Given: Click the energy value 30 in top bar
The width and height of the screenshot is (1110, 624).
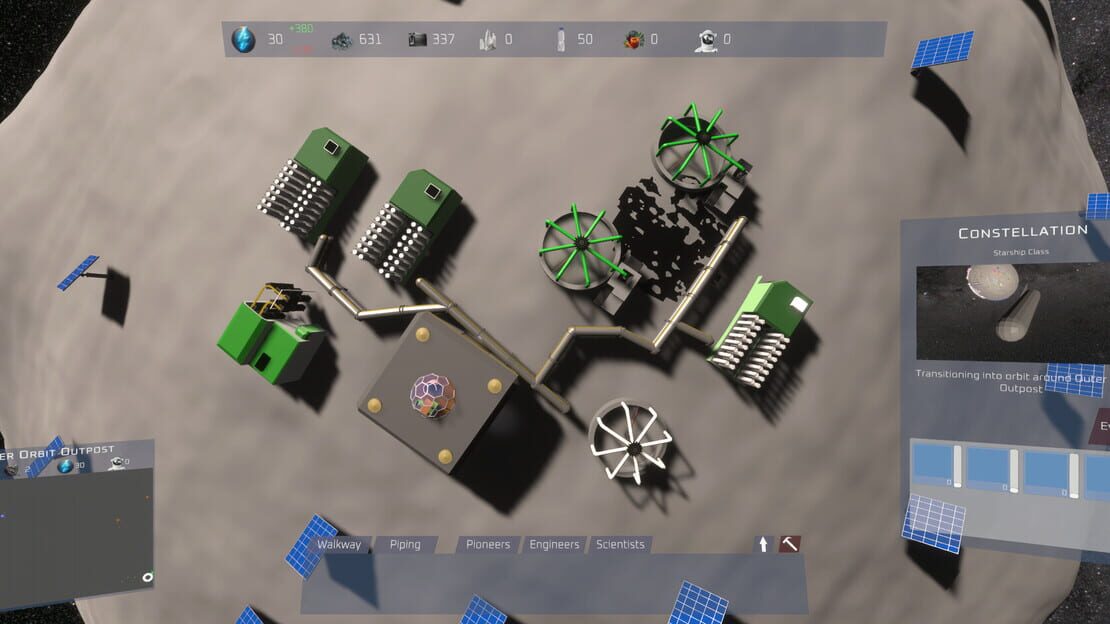Looking at the screenshot, I should (275, 40).
